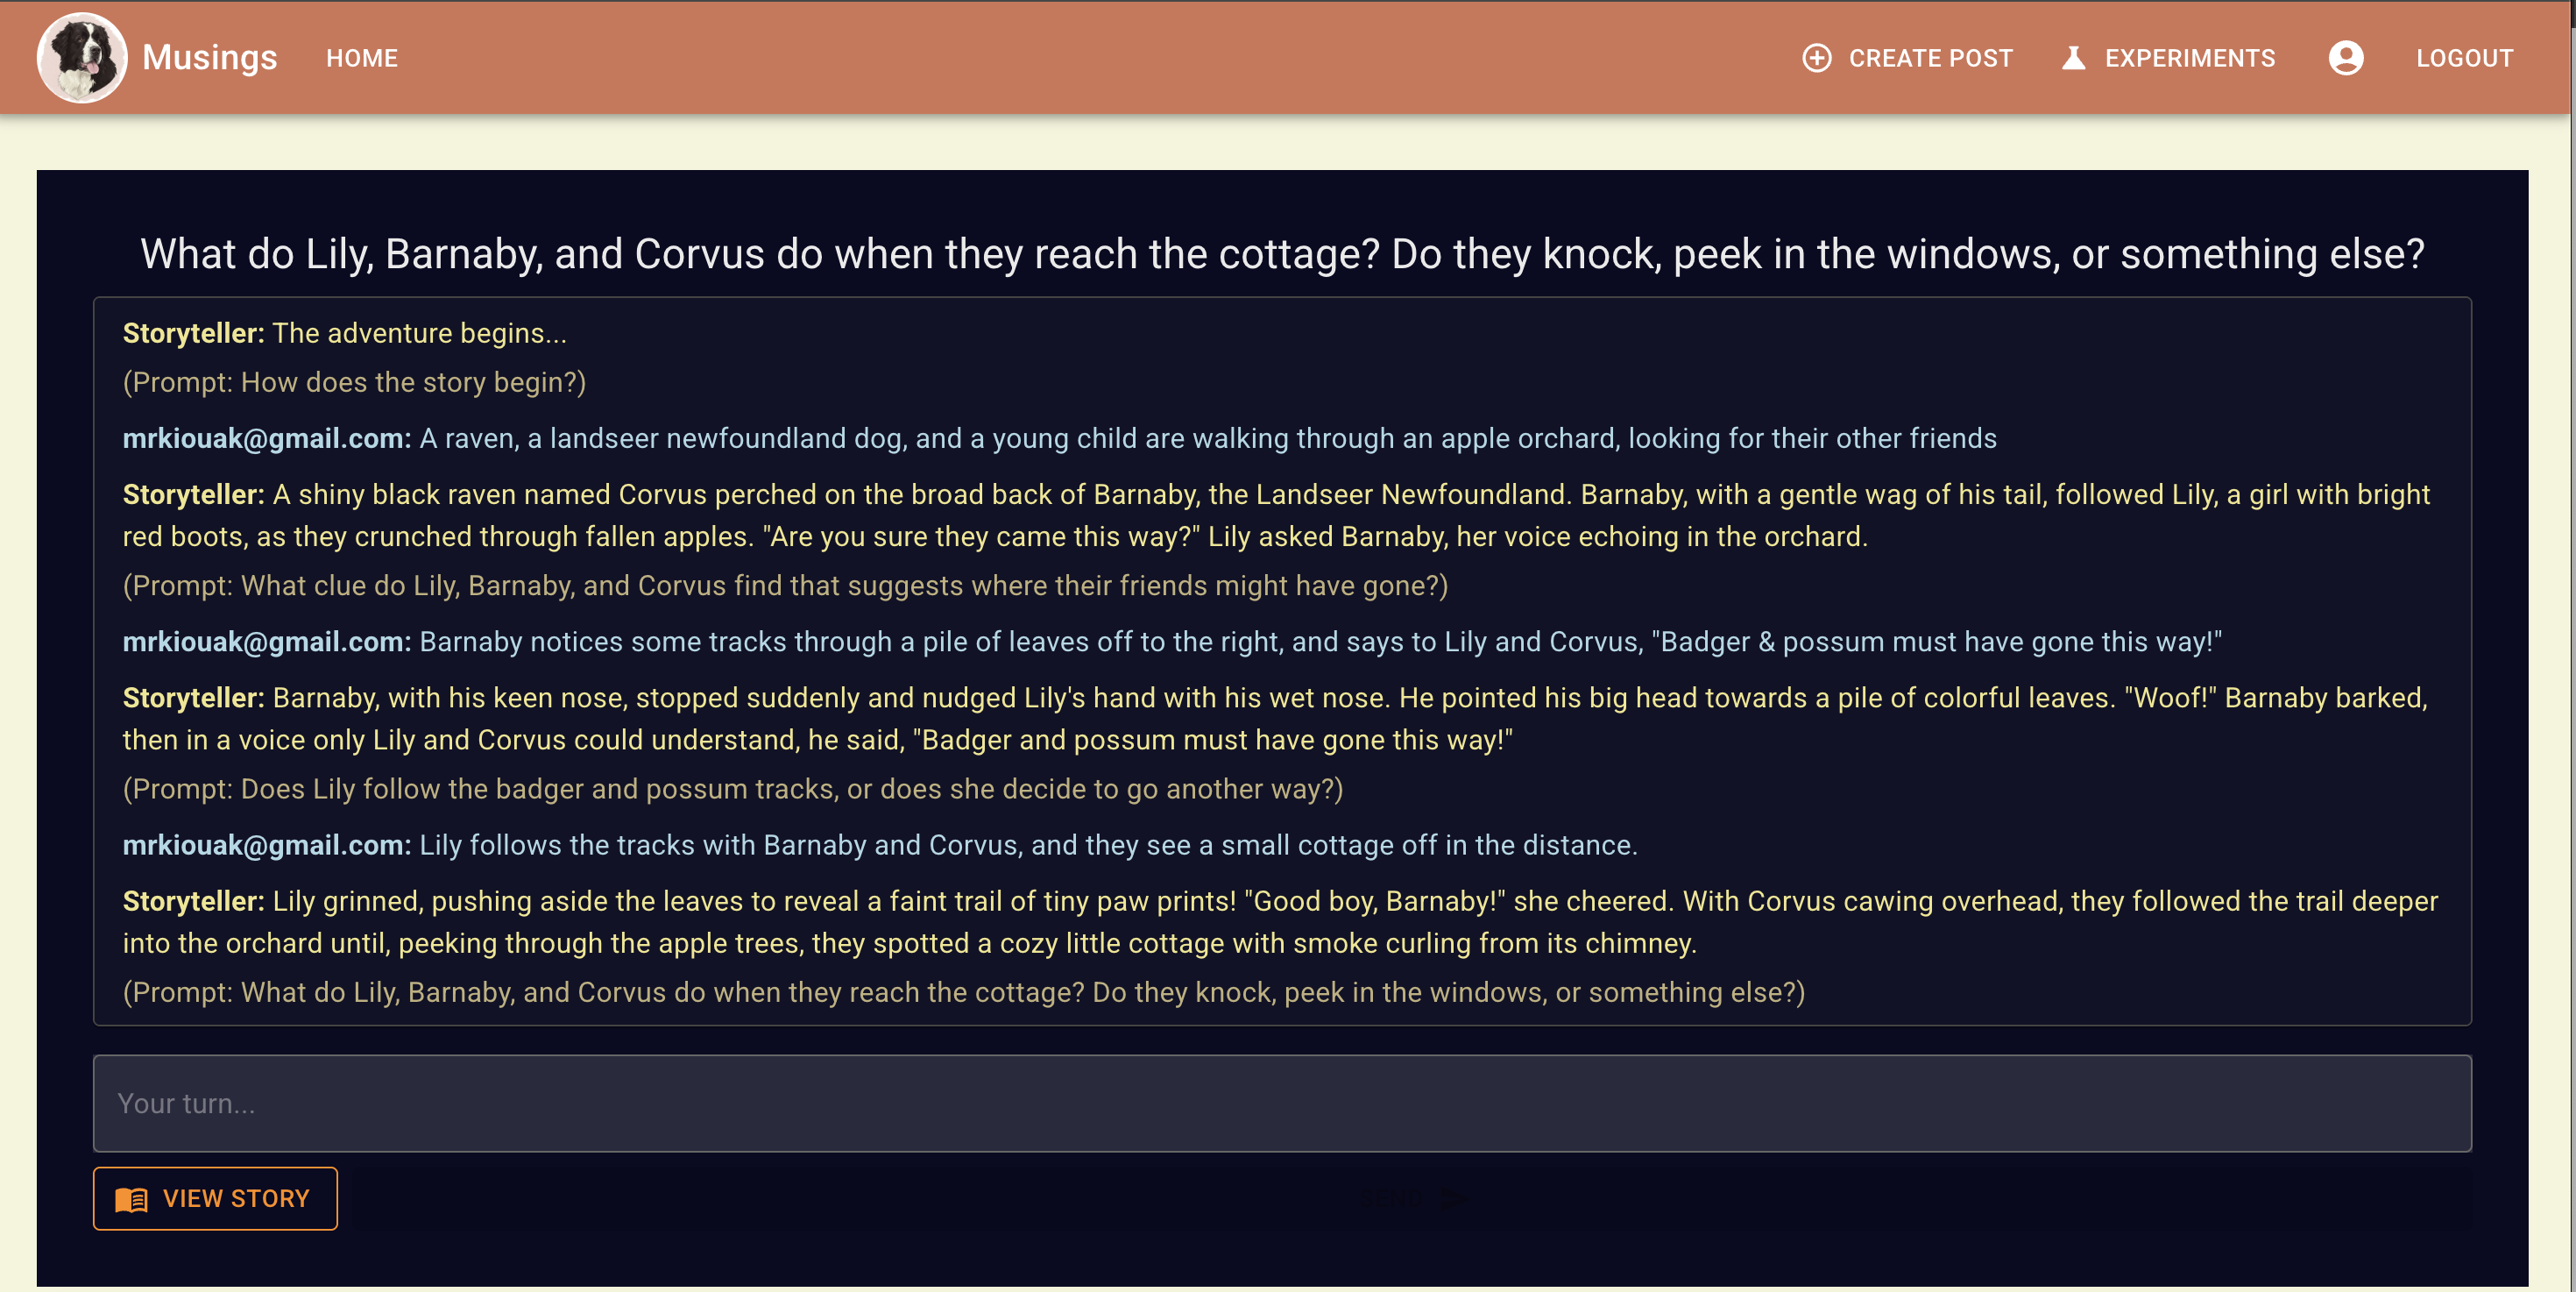The width and height of the screenshot is (2576, 1292).
Task: Open the VIEW STORY button label
Action: (236, 1199)
